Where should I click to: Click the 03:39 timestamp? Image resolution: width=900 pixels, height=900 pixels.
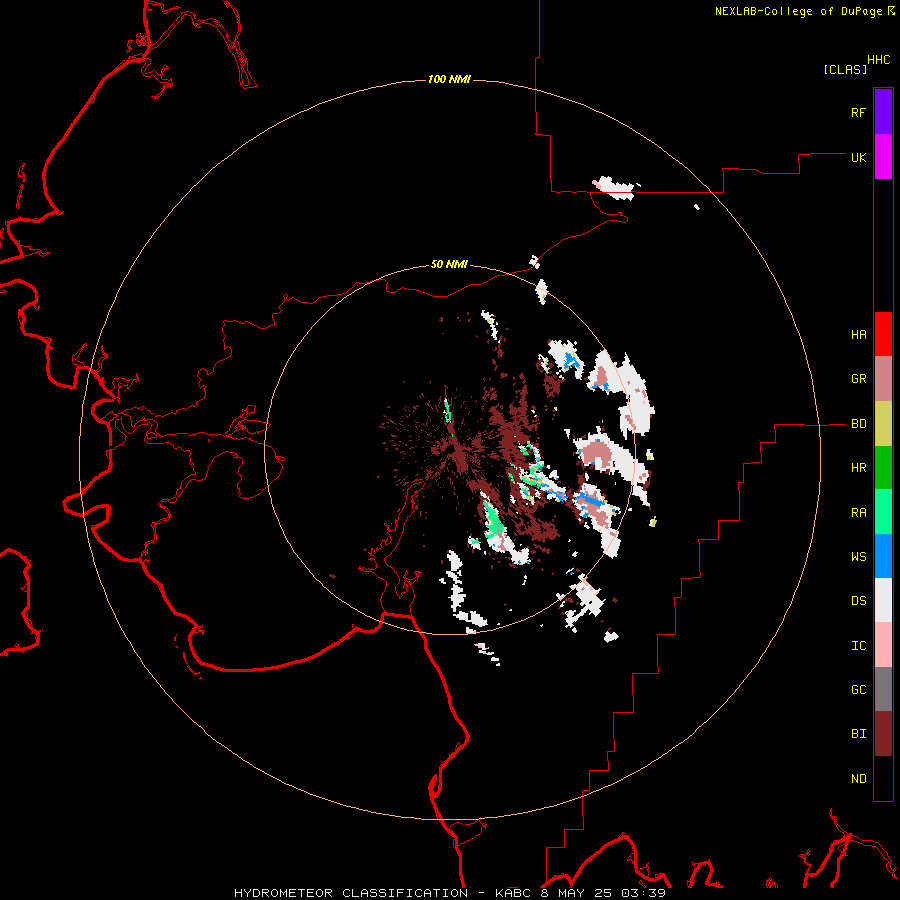click(643, 893)
